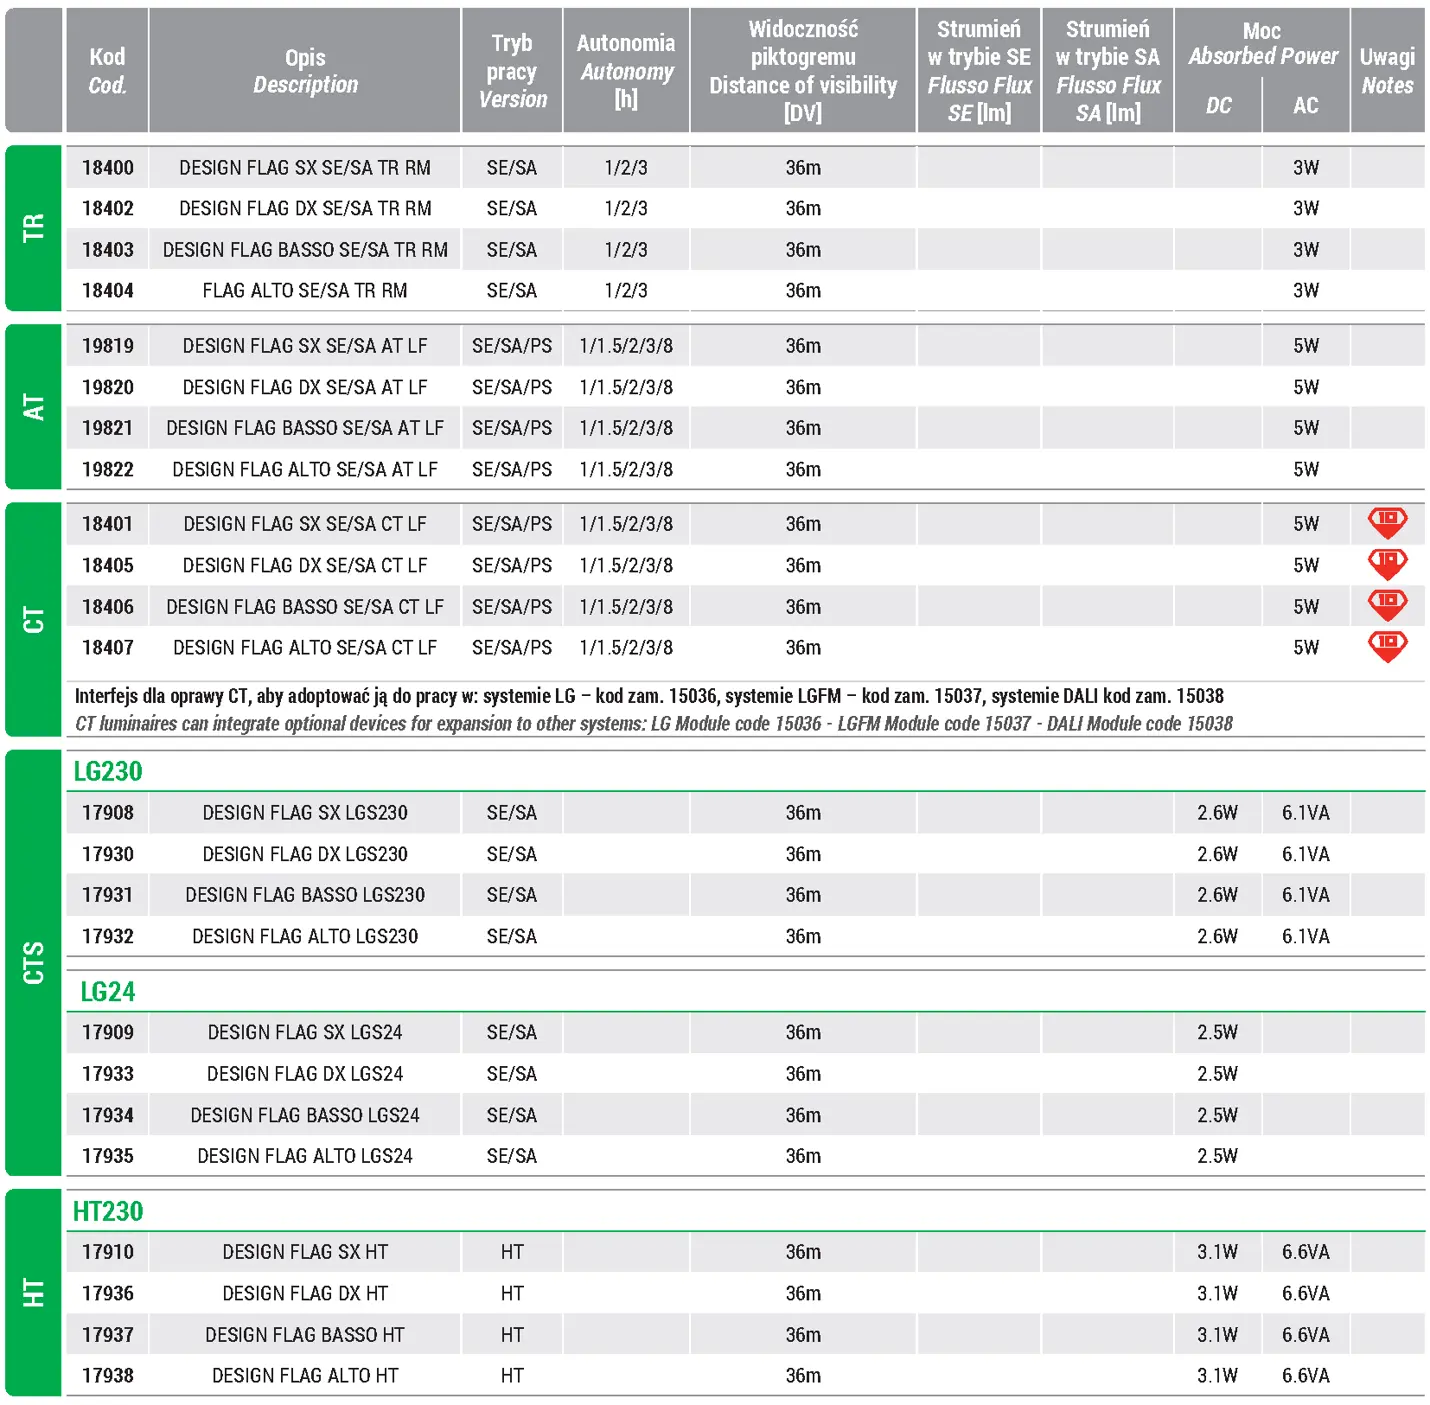Click the Moc Absorbed Power header

(1262, 44)
